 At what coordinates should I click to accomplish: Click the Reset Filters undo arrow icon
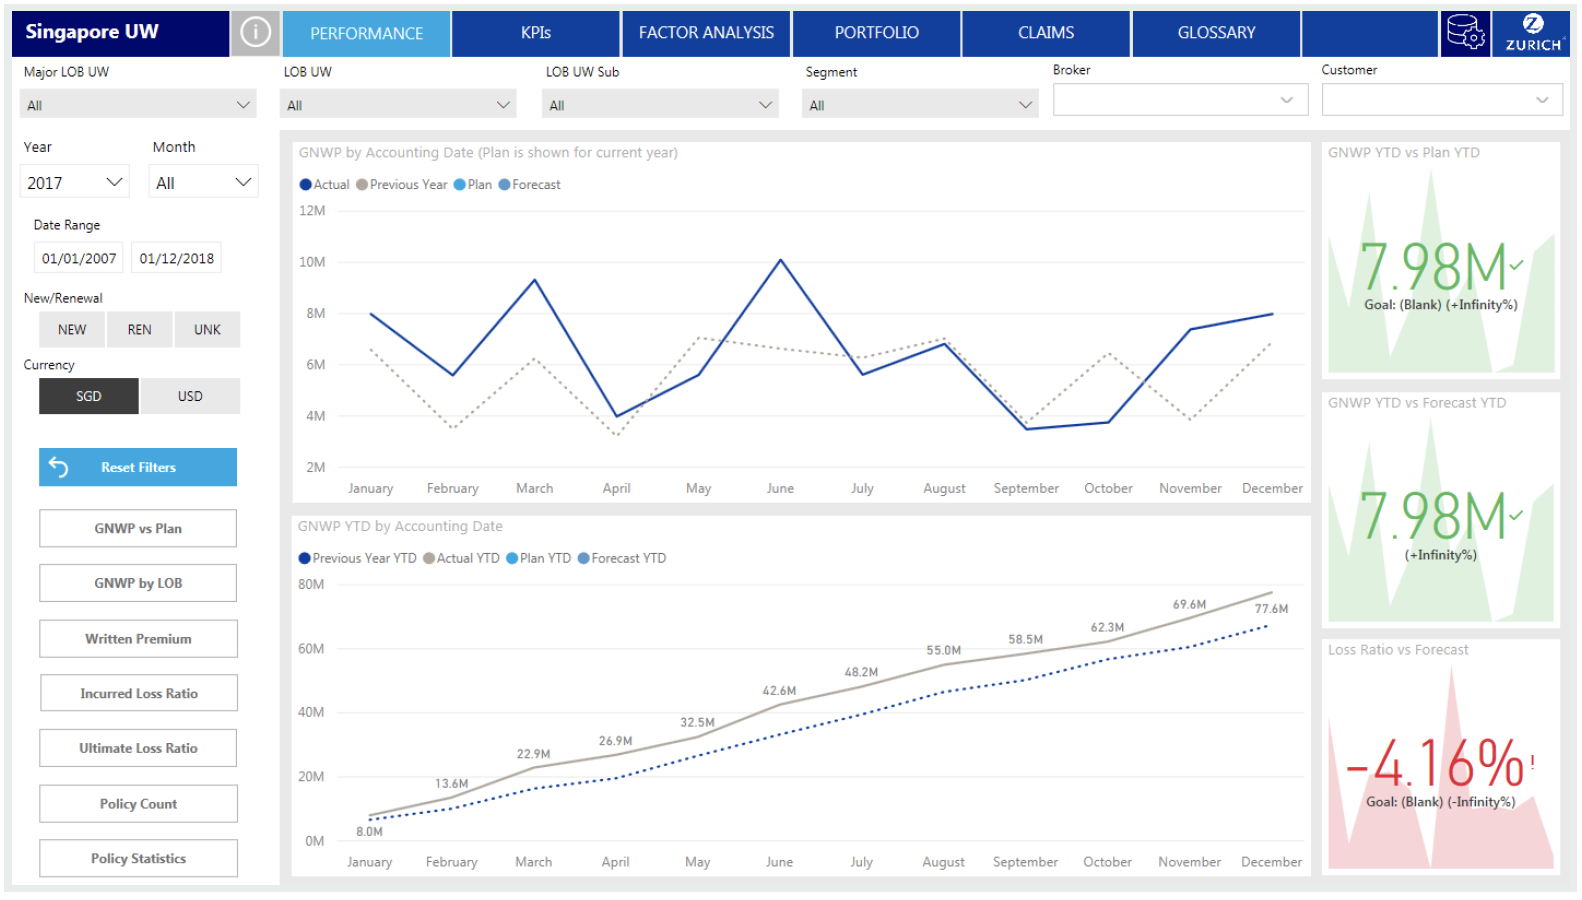coord(59,467)
